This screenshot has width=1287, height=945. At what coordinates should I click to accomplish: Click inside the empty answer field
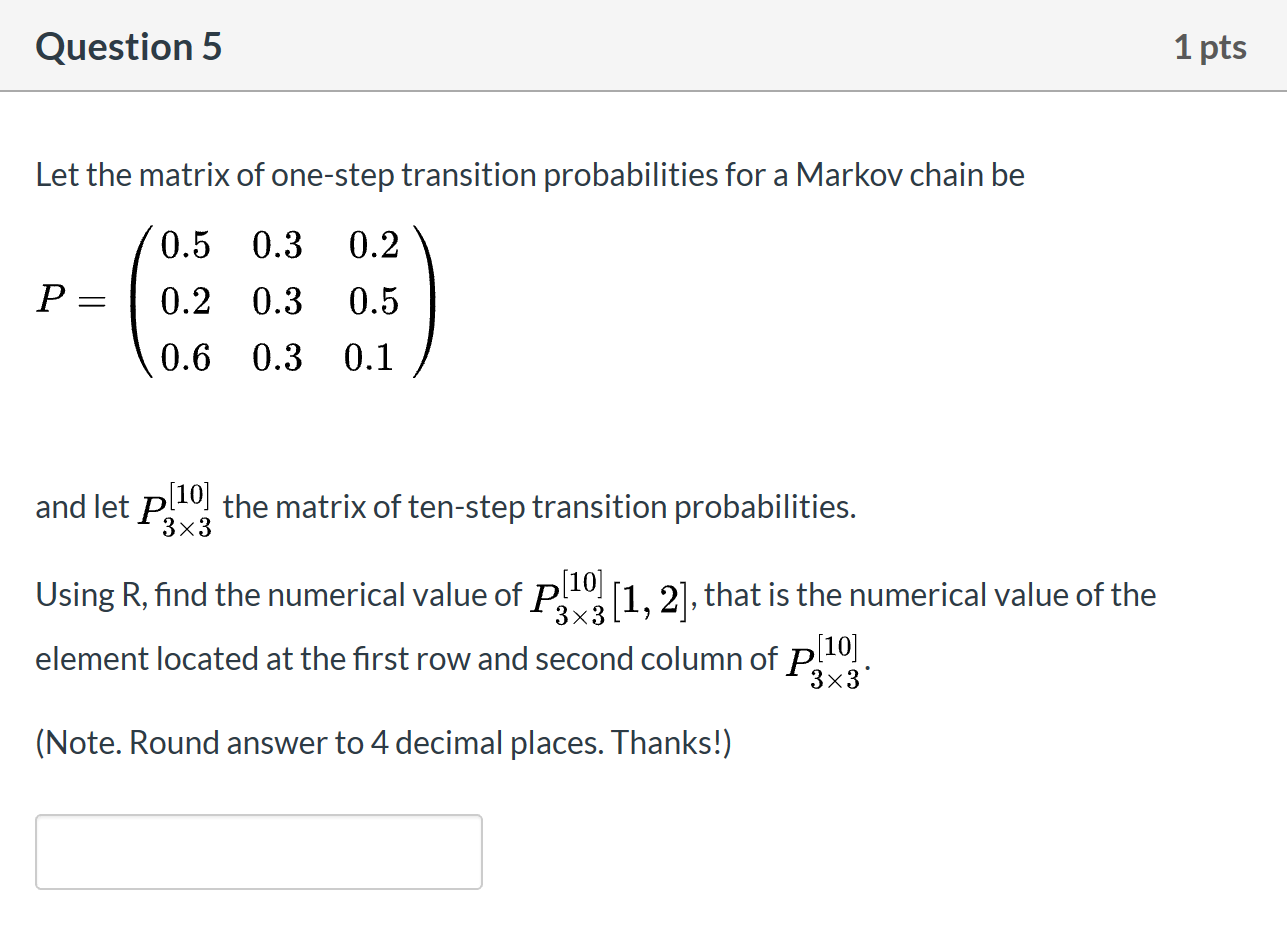(258, 851)
